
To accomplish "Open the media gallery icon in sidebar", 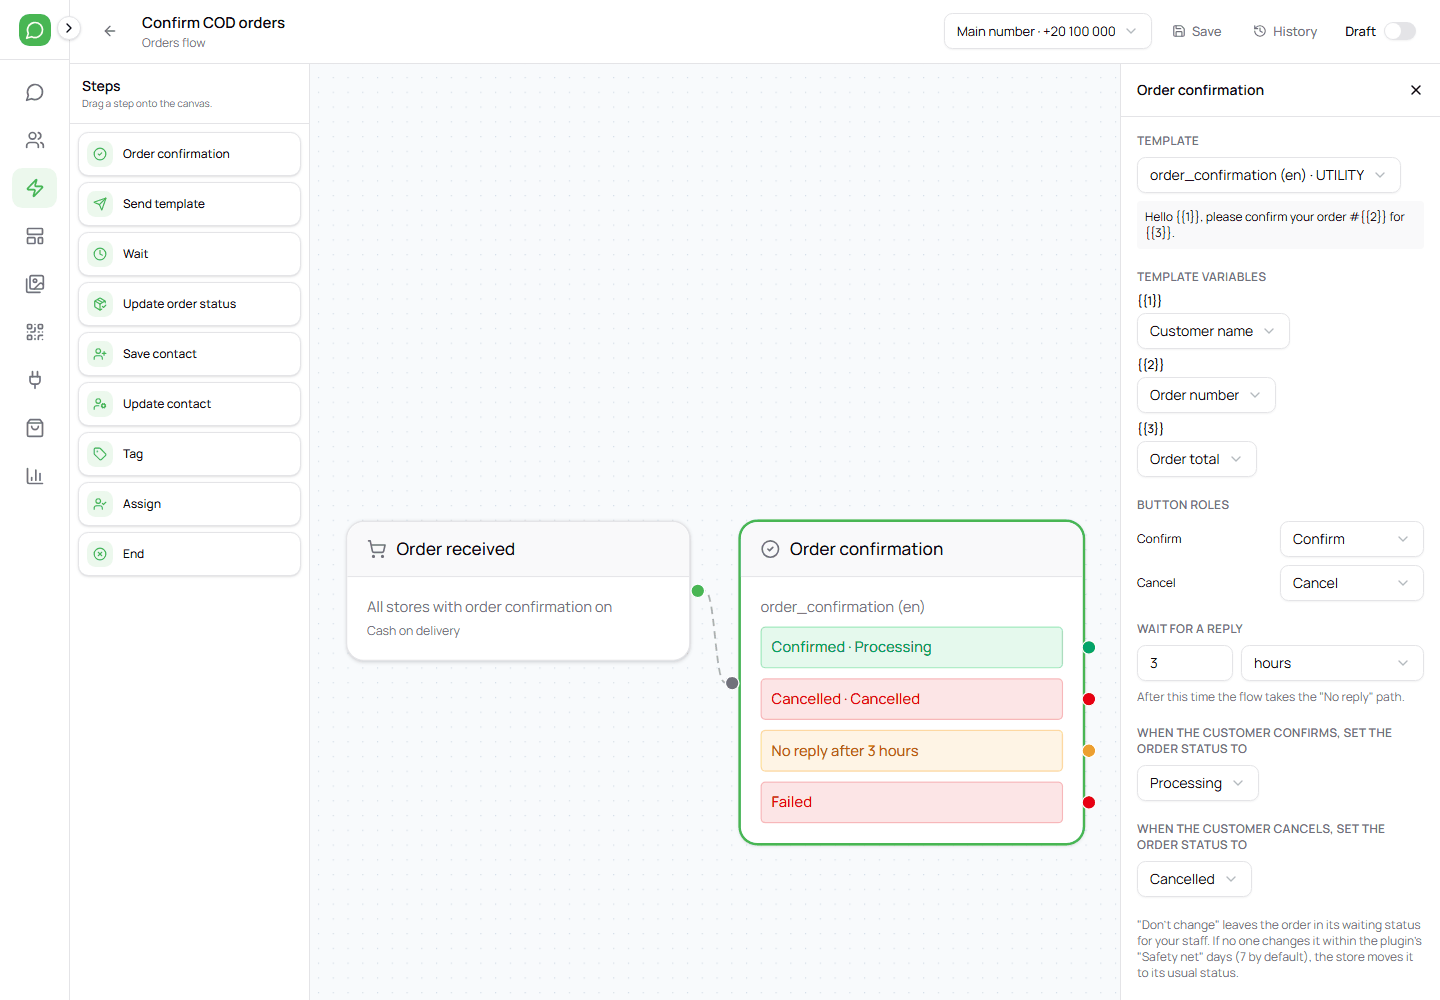I will (x=35, y=284).
